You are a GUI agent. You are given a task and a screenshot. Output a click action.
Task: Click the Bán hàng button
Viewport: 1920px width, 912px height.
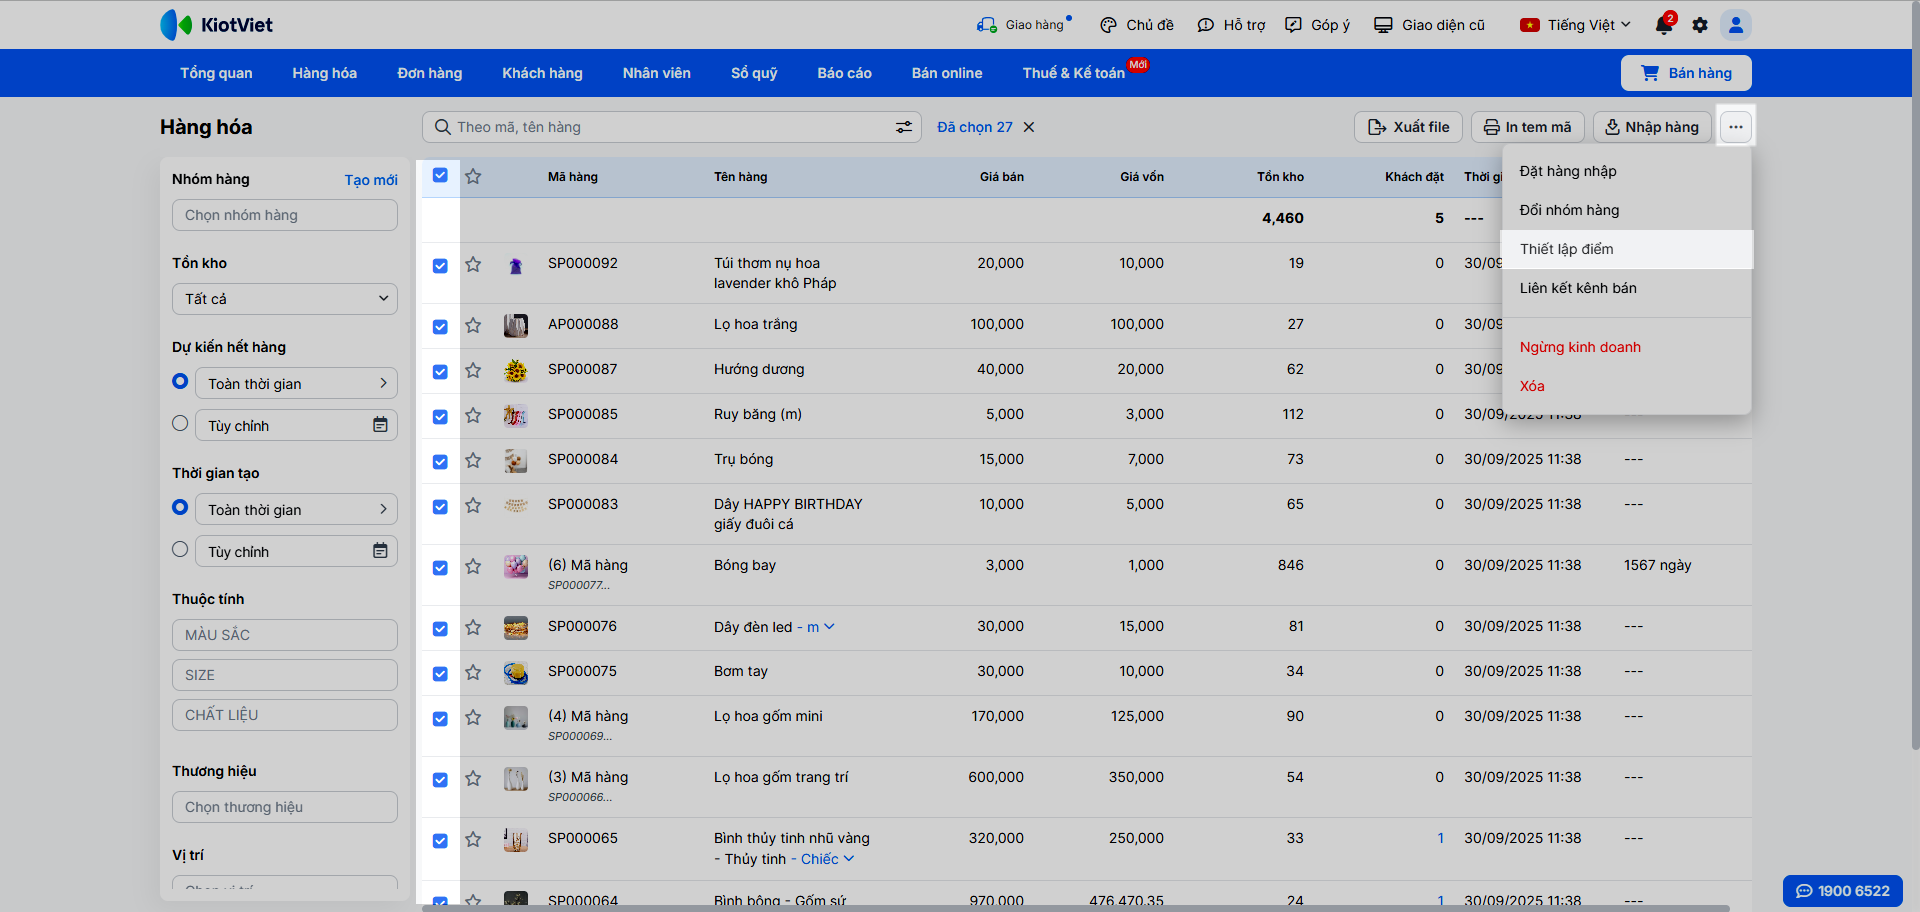coord(1686,73)
